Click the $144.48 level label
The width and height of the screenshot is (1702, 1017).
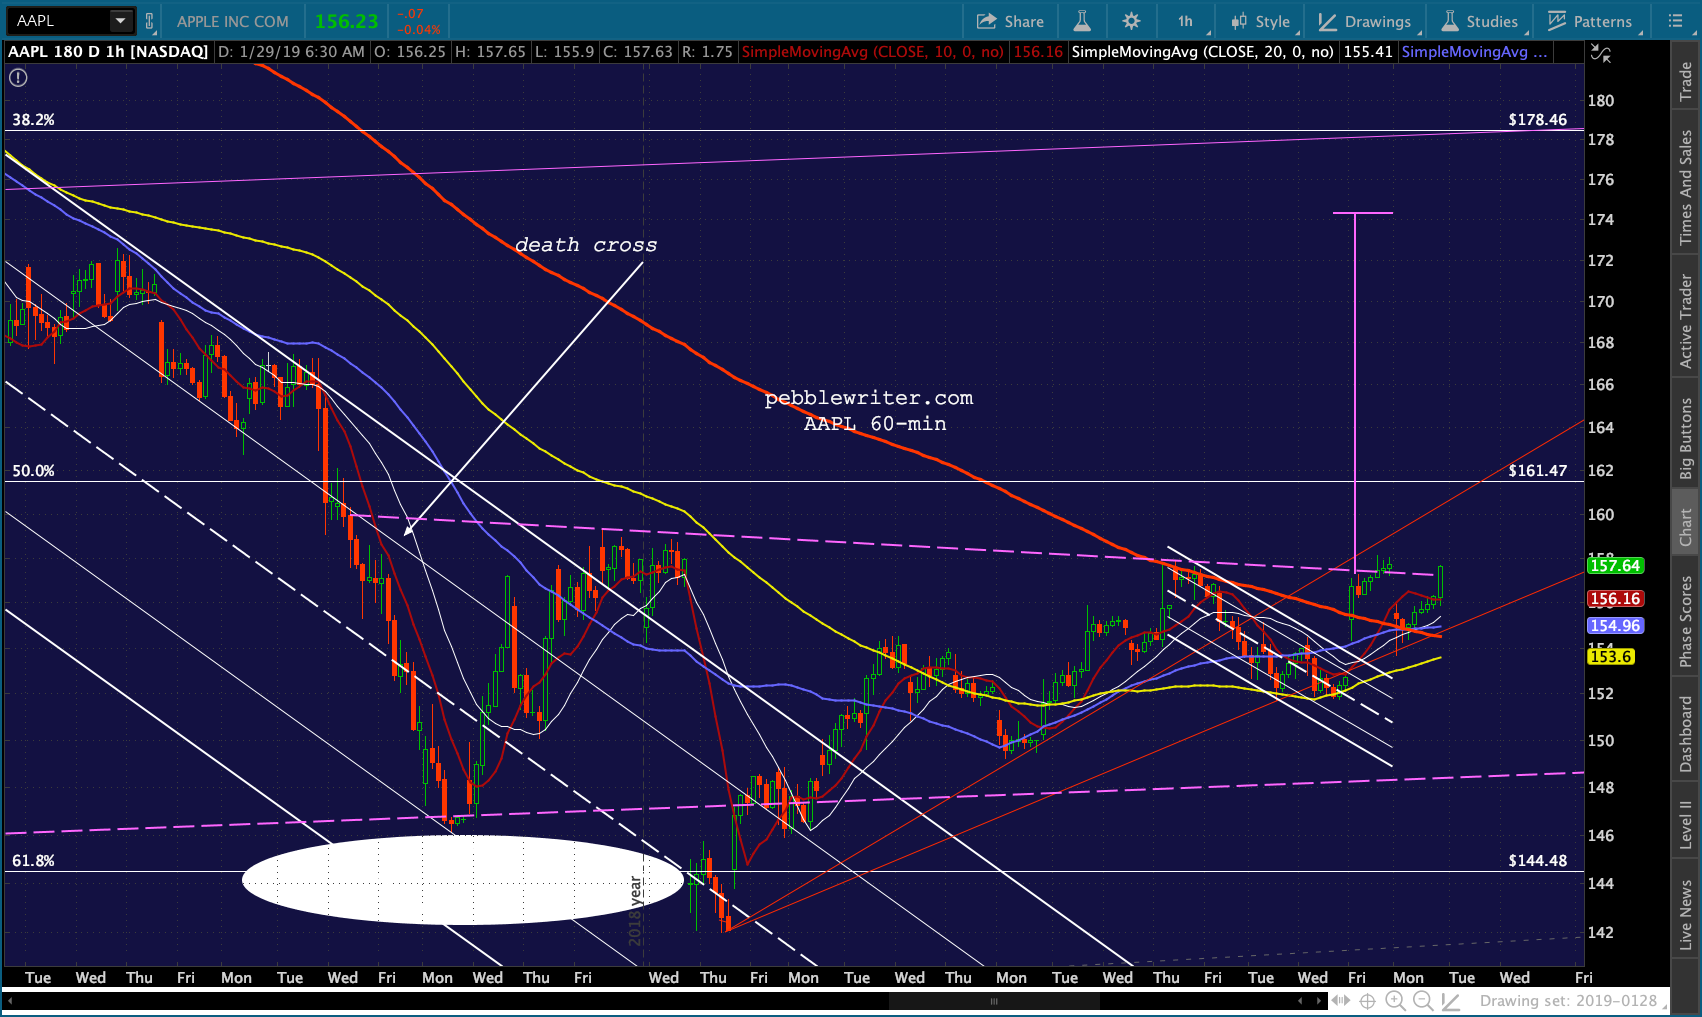pyautogui.click(x=1537, y=861)
